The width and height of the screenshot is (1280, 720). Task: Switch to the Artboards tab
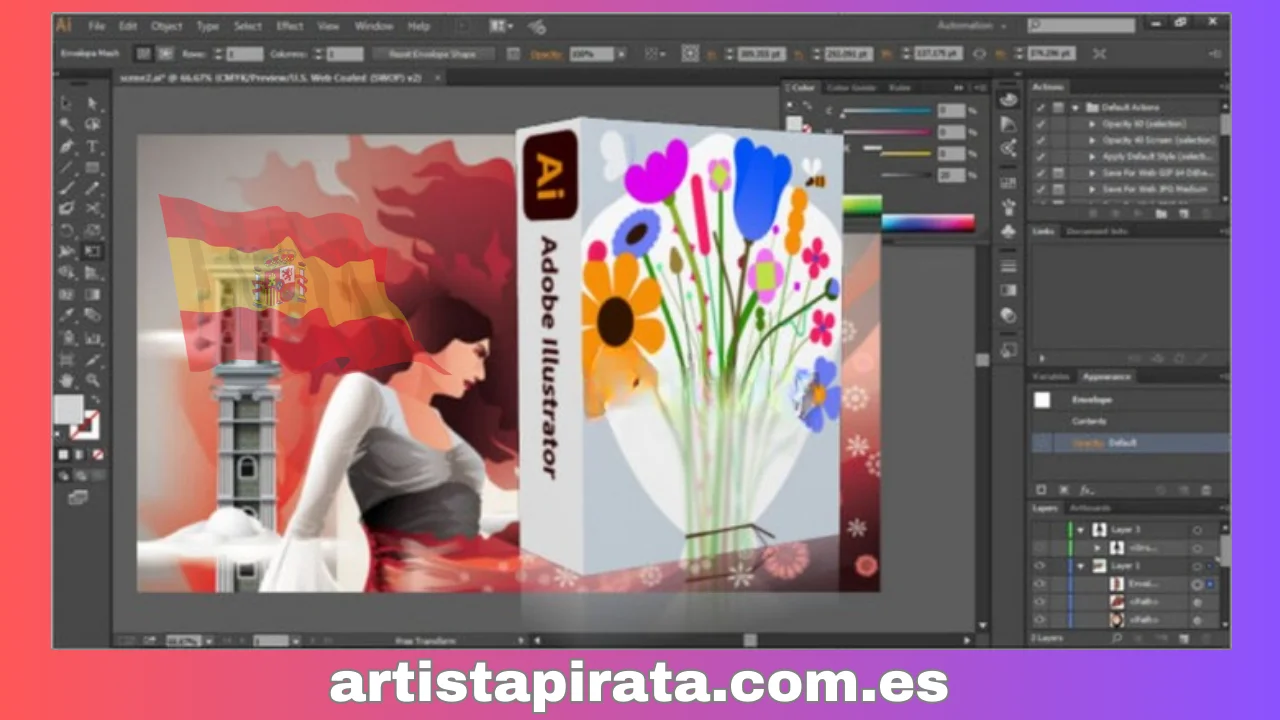pos(1090,508)
